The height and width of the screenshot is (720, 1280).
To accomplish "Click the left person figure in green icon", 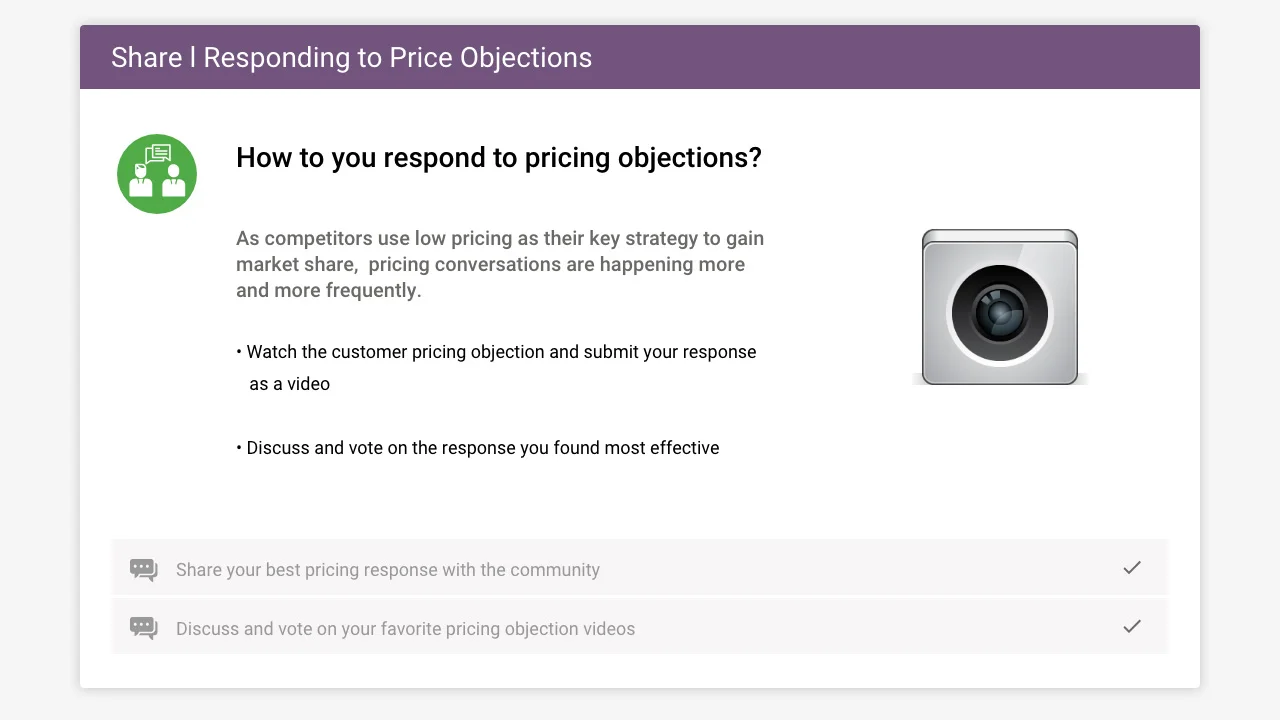I will click(141, 181).
